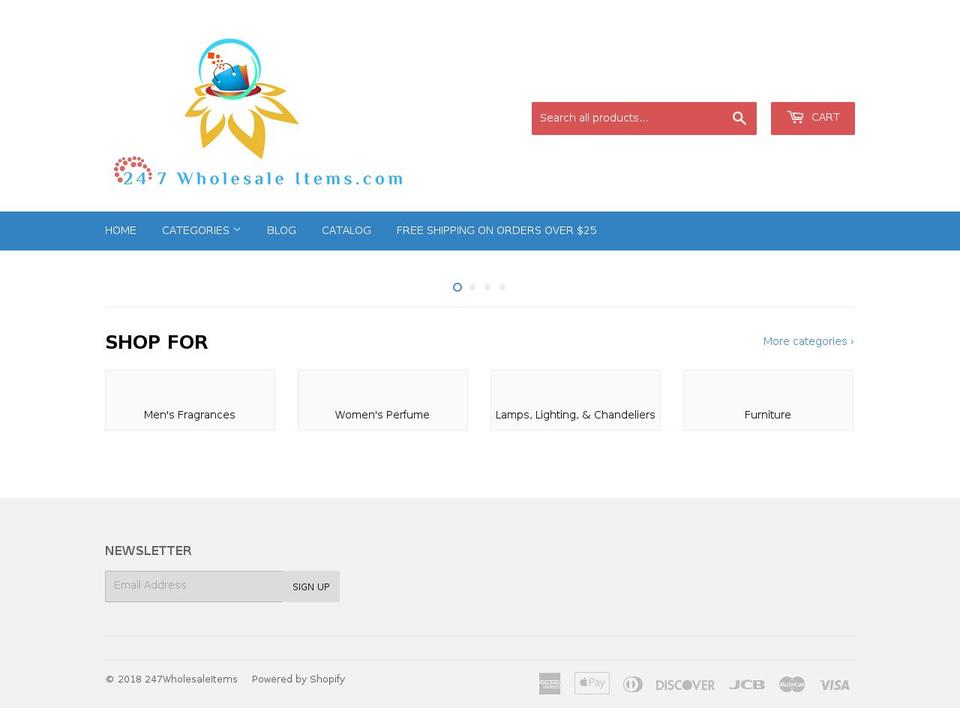Open the Cart button
The width and height of the screenshot is (960, 720).
(x=812, y=118)
